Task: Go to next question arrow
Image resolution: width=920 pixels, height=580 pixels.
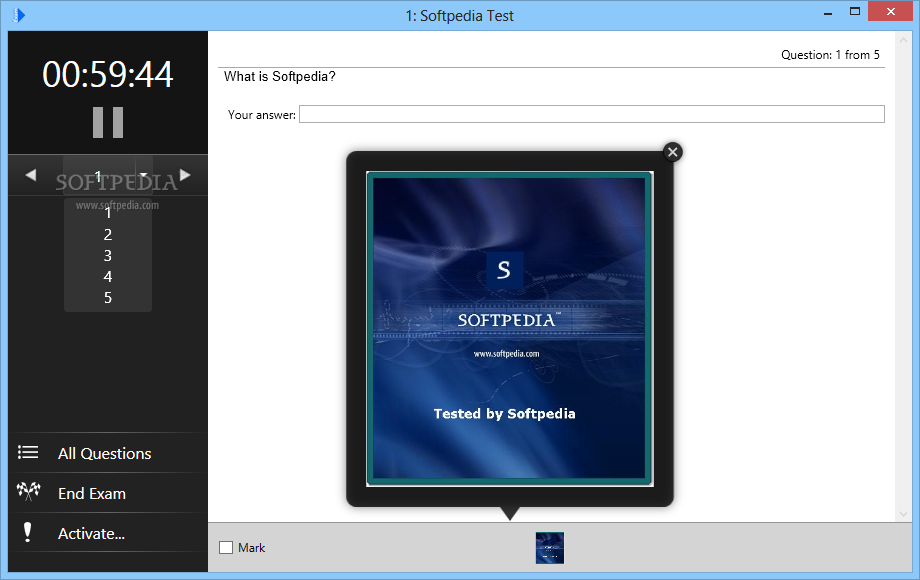Action: tap(185, 175)
